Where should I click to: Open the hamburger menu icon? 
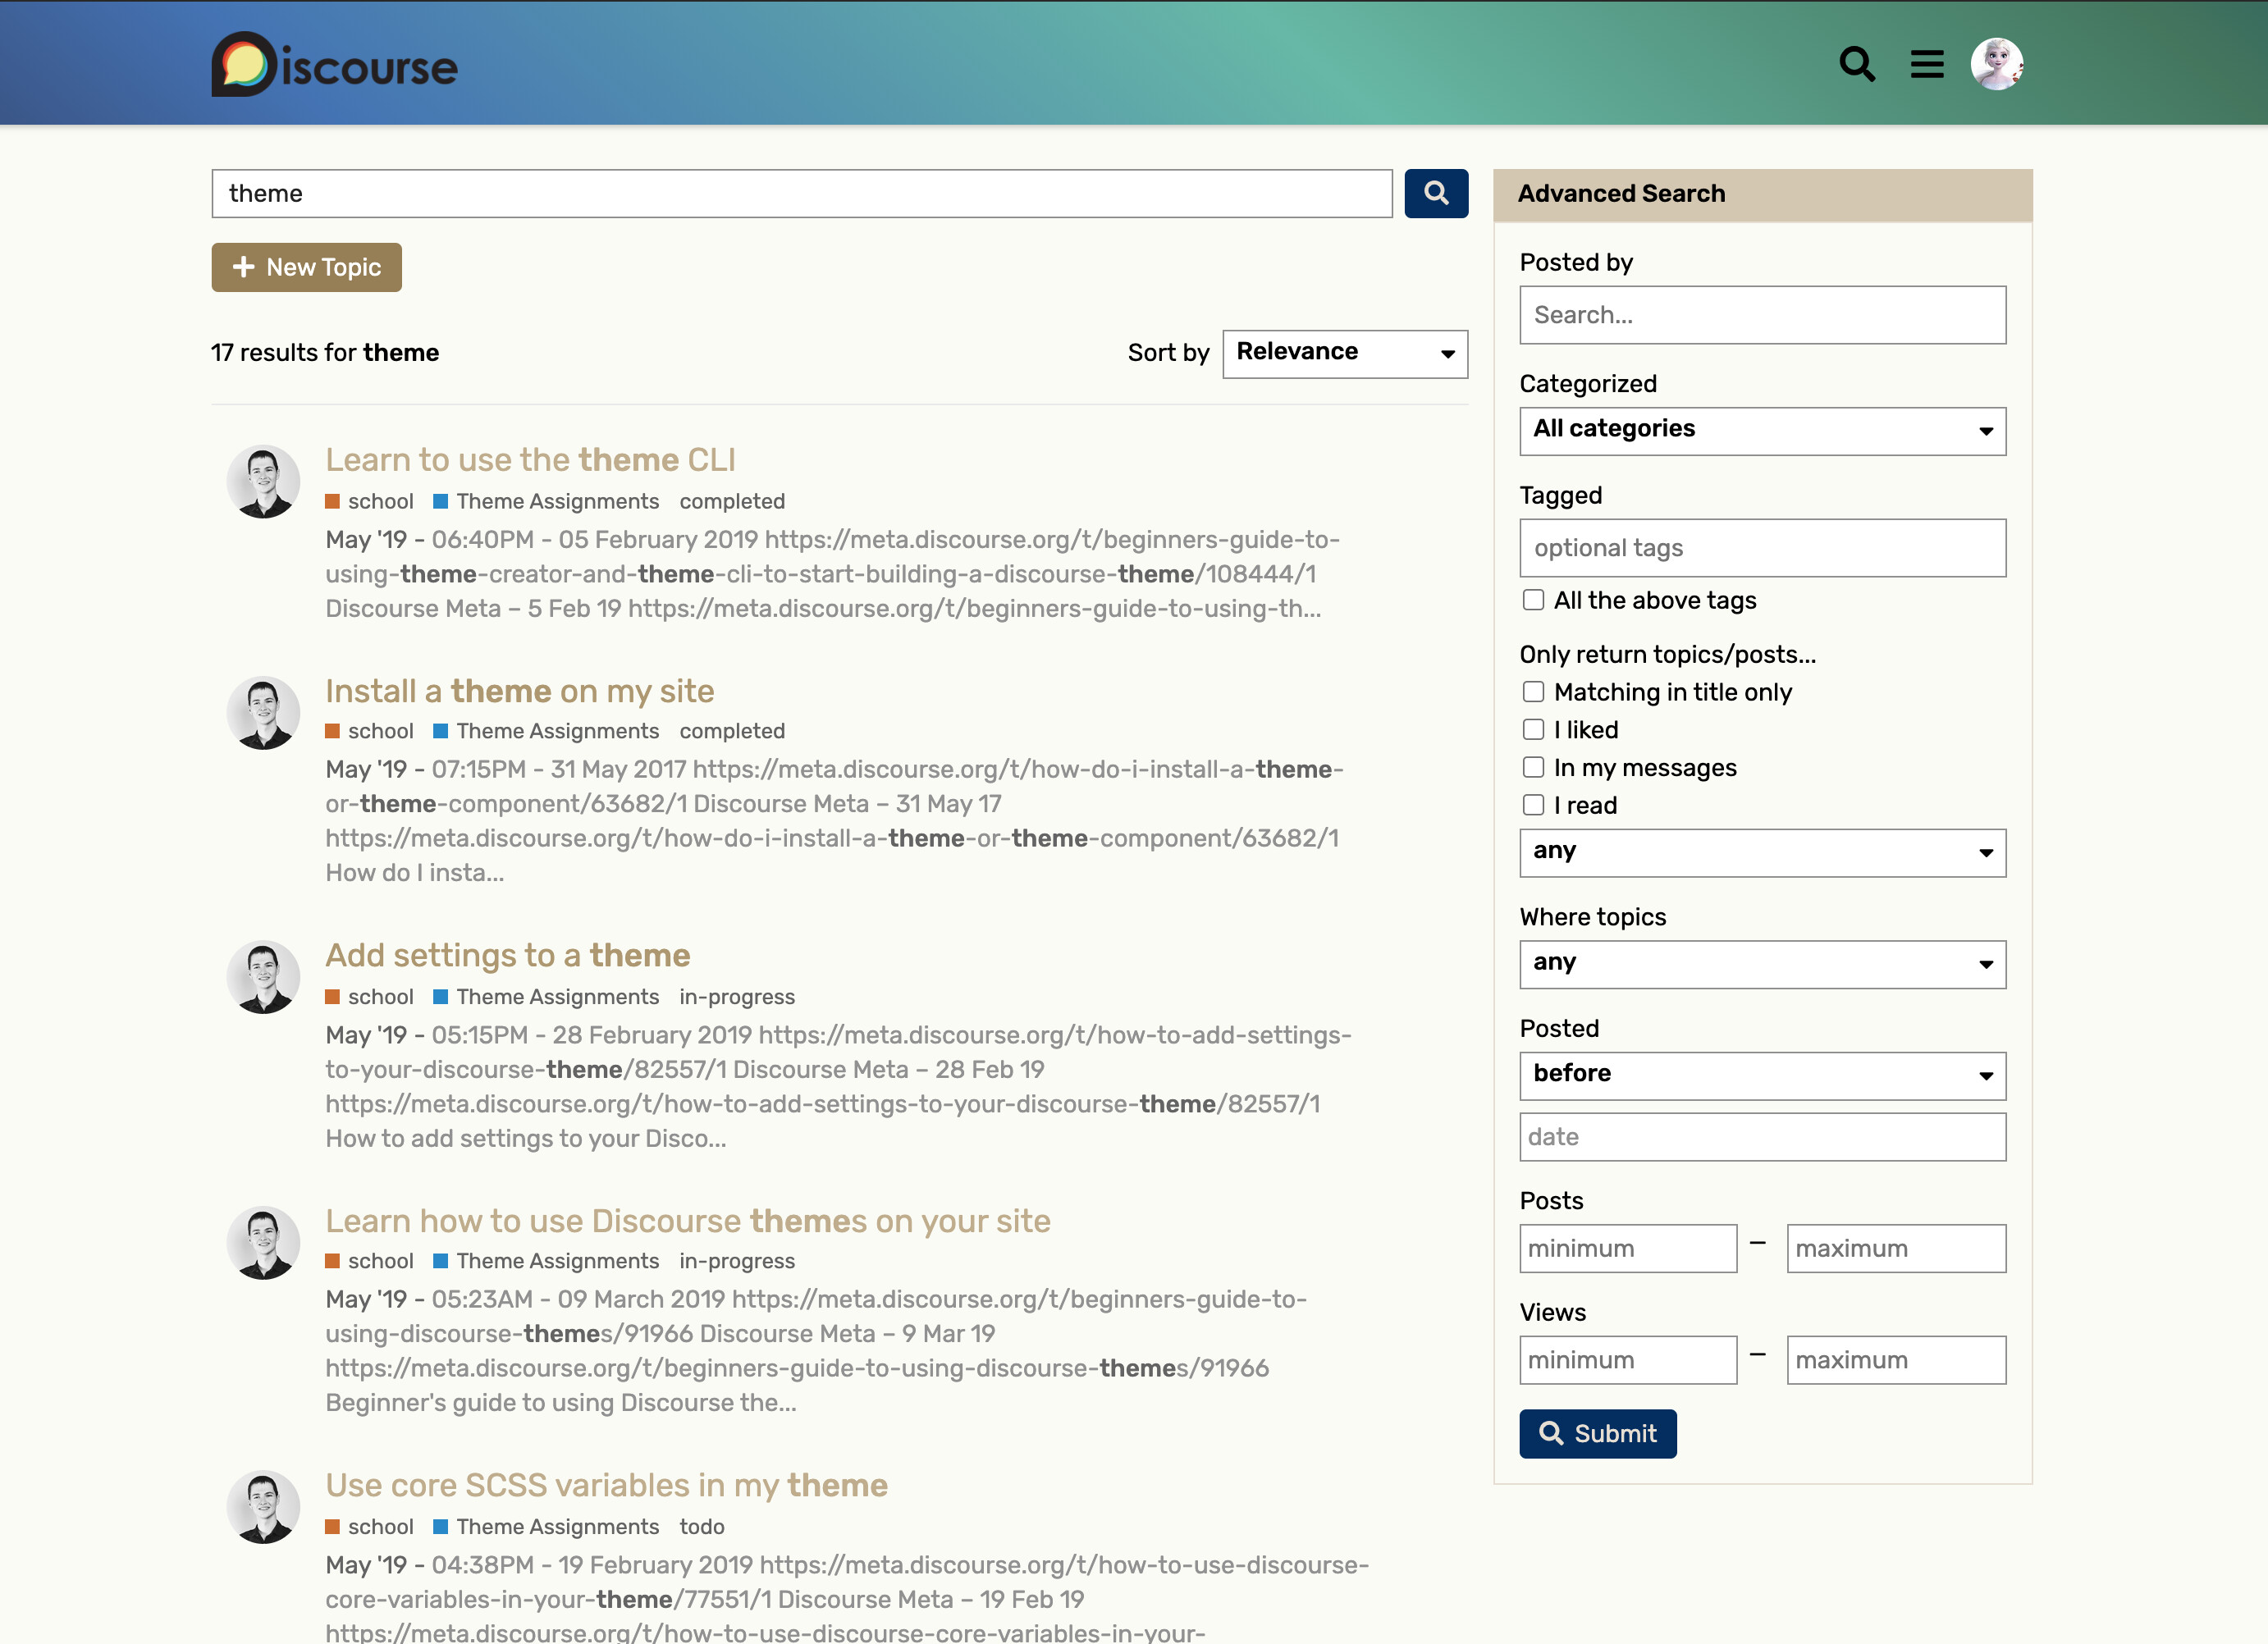(x=1926, y=64)
